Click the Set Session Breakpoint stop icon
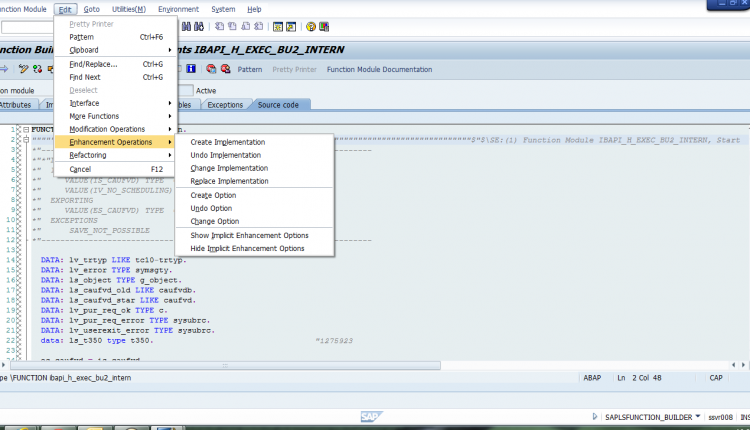This screenshot has height=430, width=750. tap(211, 69)
